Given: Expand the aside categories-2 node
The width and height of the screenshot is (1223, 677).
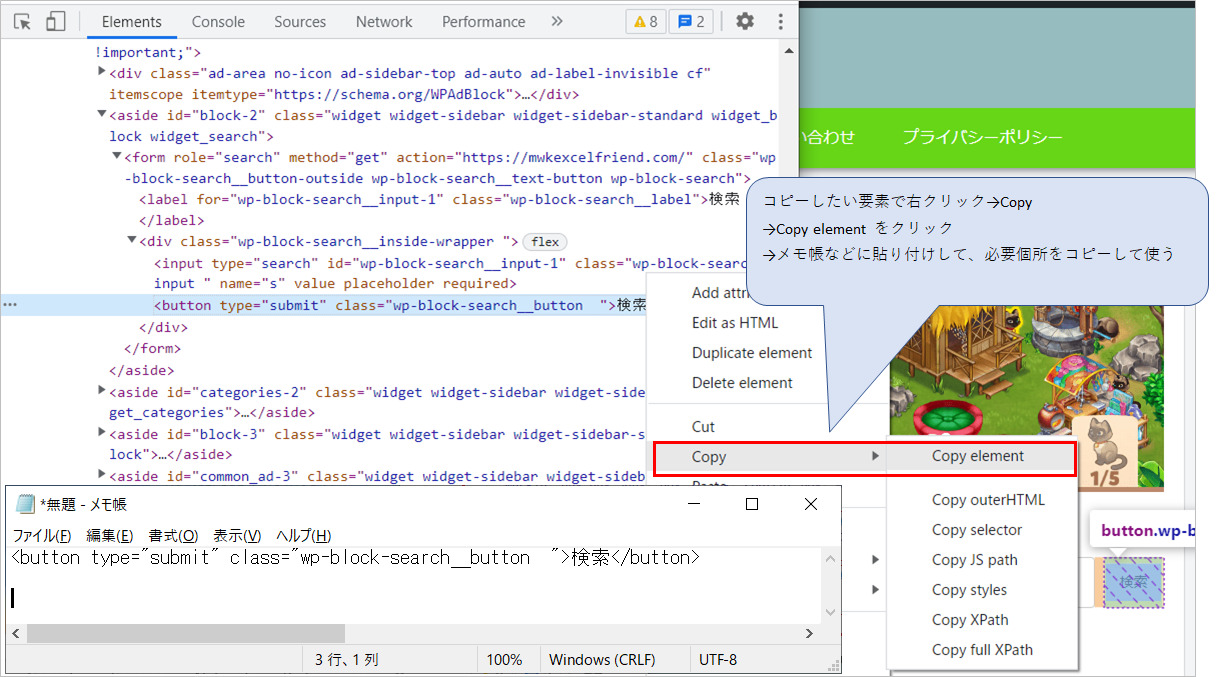Looking at the screenshot, I should tap(103, 391).
